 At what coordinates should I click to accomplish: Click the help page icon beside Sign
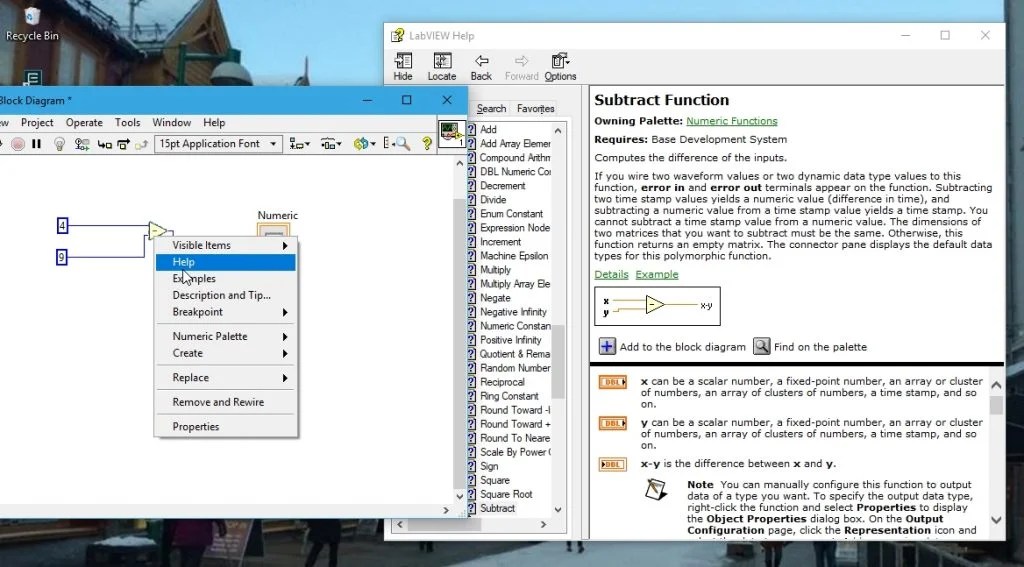tap(472, 466)
